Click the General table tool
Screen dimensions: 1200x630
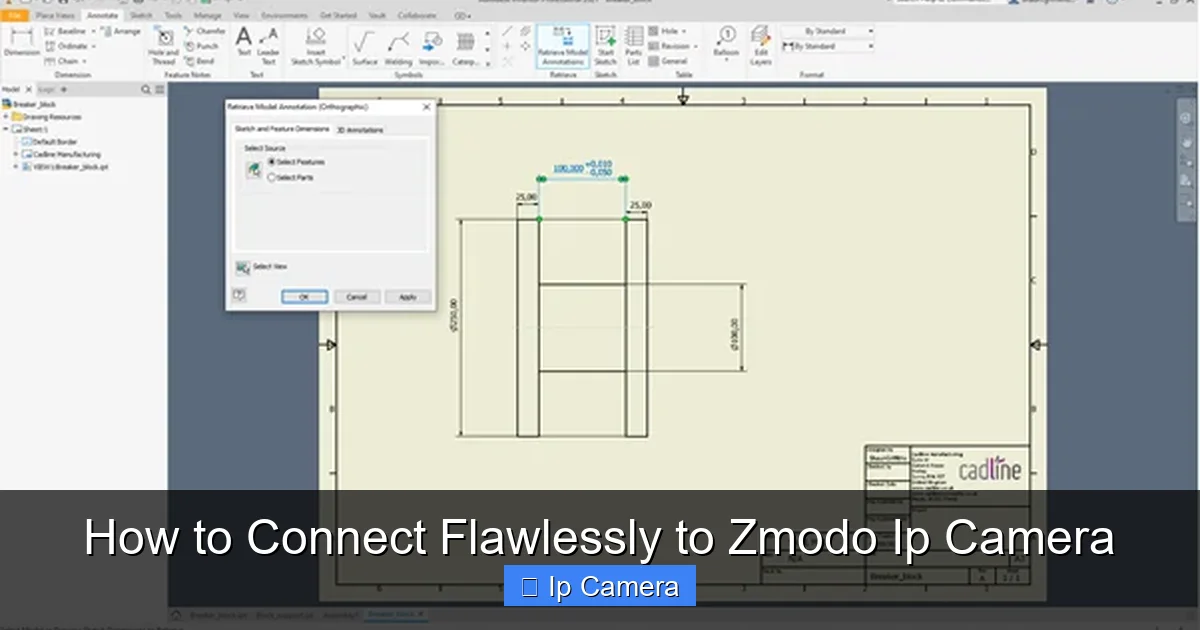click(x=668, y=61)
